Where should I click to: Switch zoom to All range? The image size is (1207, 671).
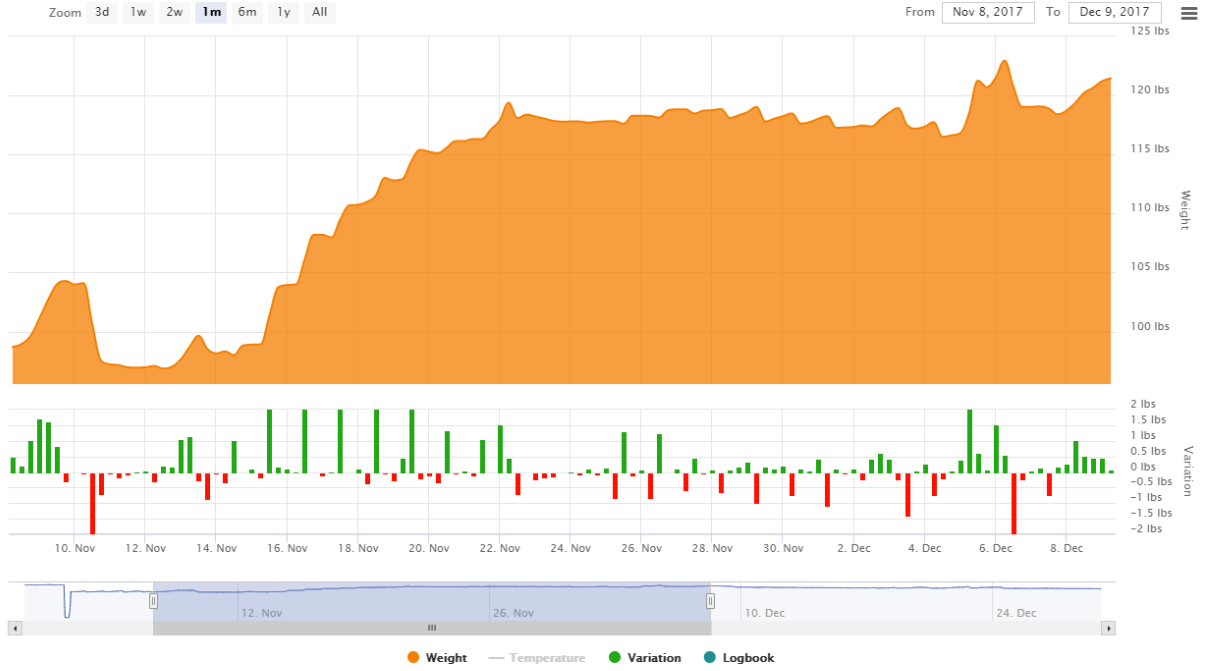319,13
